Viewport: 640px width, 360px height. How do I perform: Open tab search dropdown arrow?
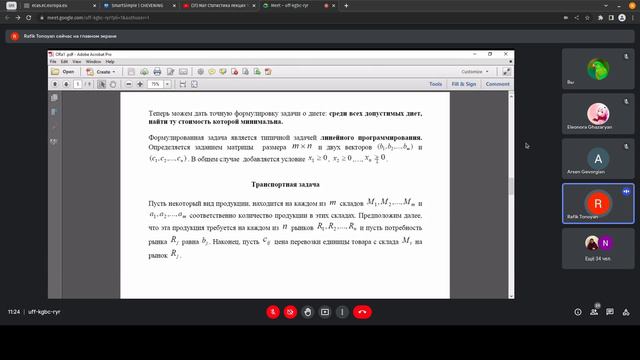pos(606,6)
